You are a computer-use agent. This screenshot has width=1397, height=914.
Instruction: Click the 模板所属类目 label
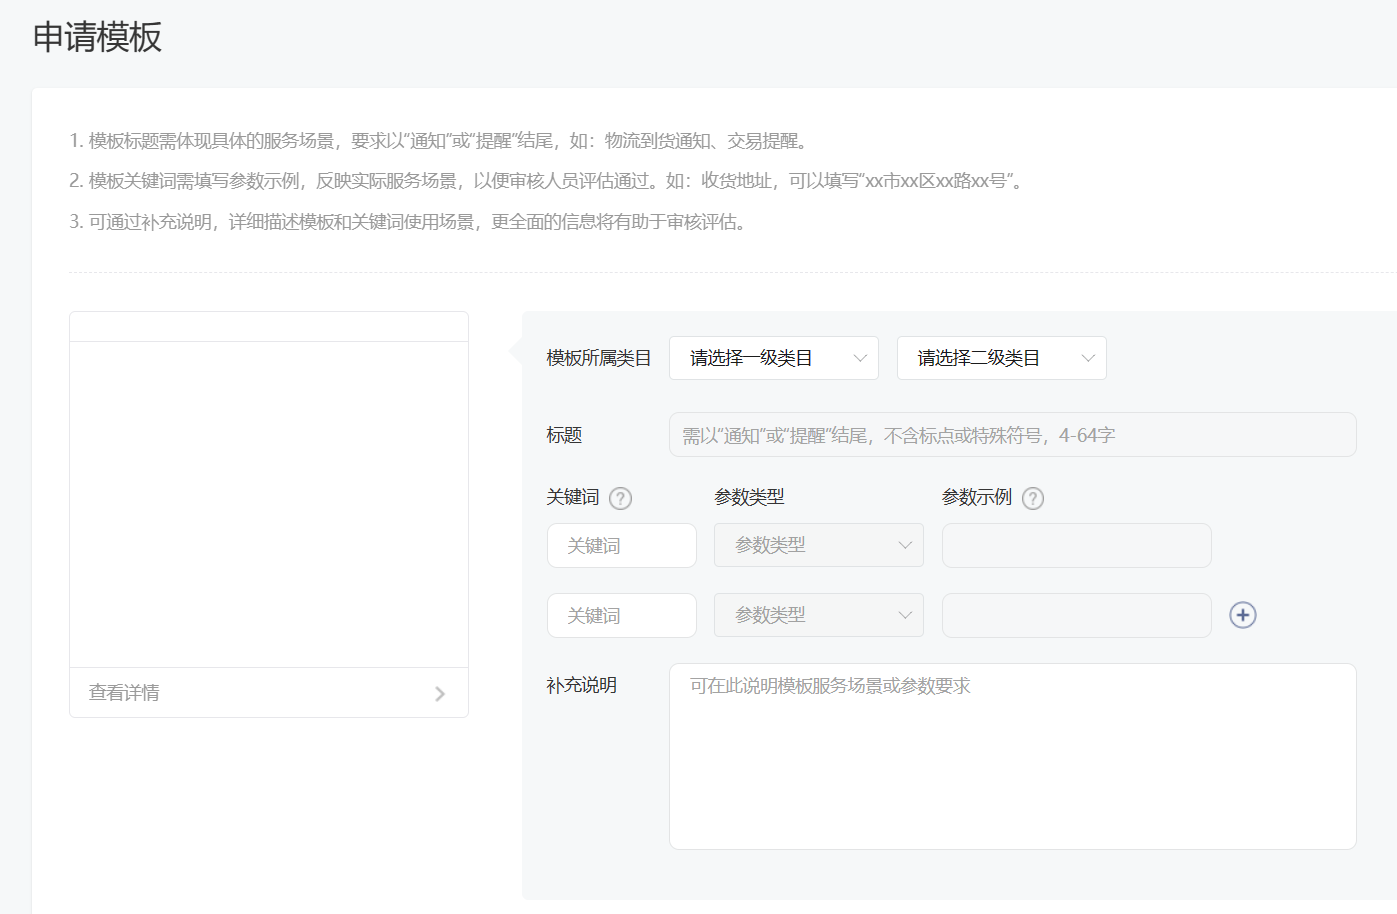(598, 358)
